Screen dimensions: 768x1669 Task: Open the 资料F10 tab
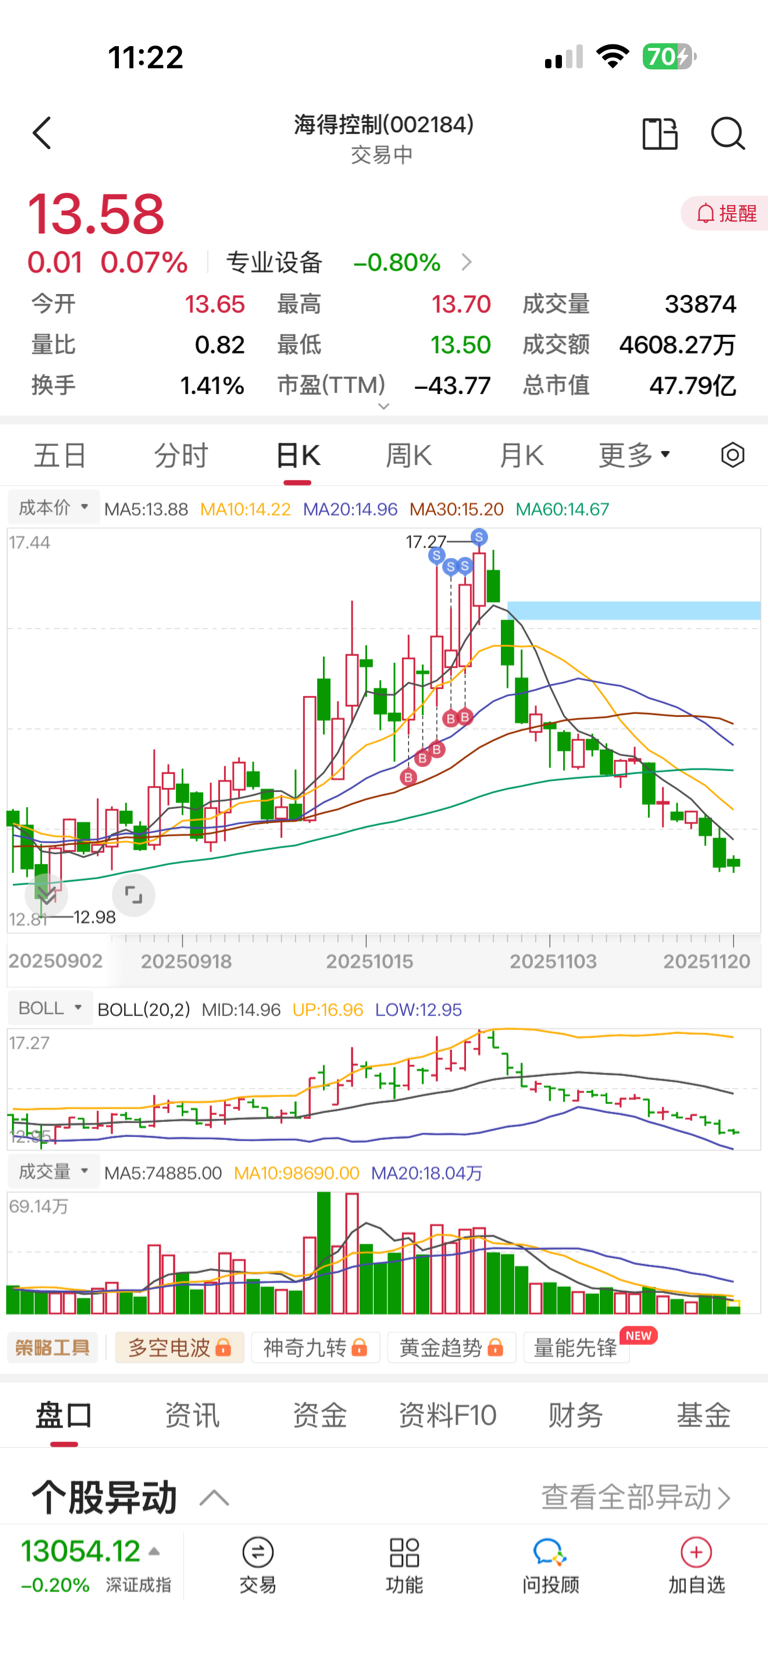(x=447, y=1415)
